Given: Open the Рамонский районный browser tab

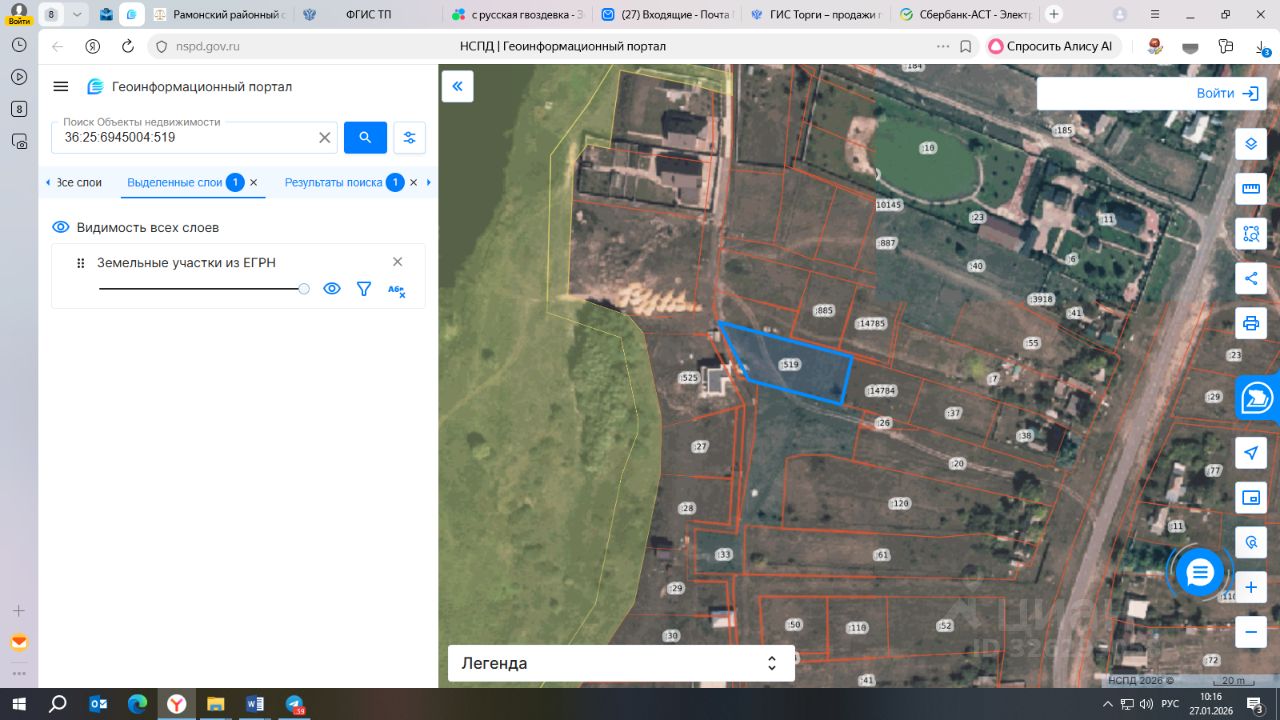Looking at the screenshot, I should (217, 15).
